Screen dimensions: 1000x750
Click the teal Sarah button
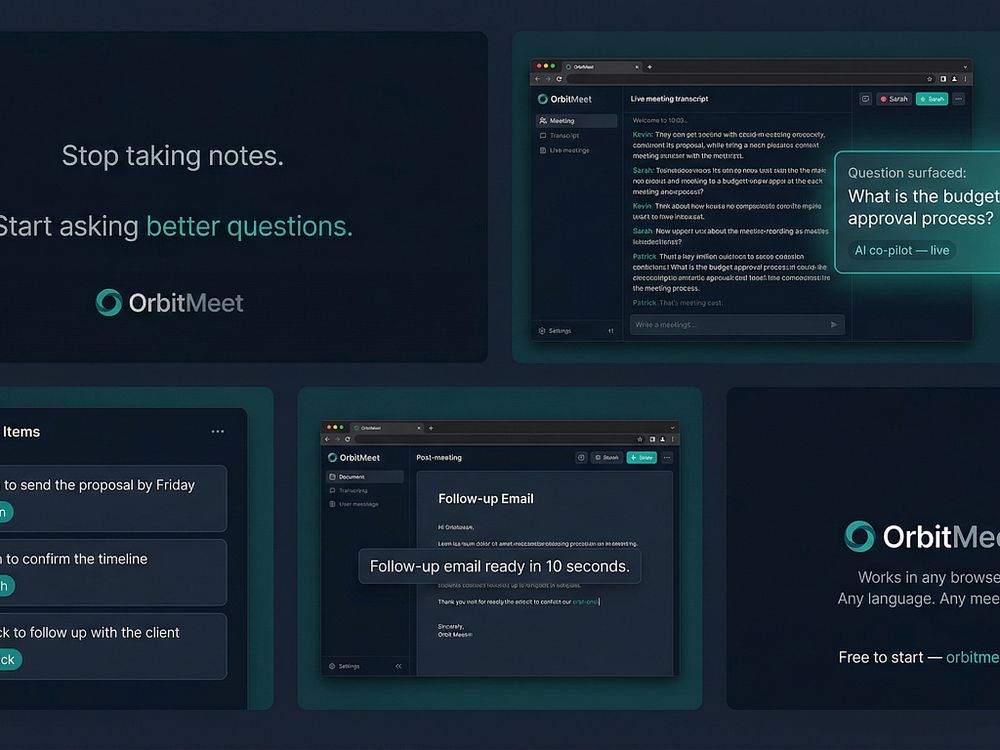tap(932, 99)
